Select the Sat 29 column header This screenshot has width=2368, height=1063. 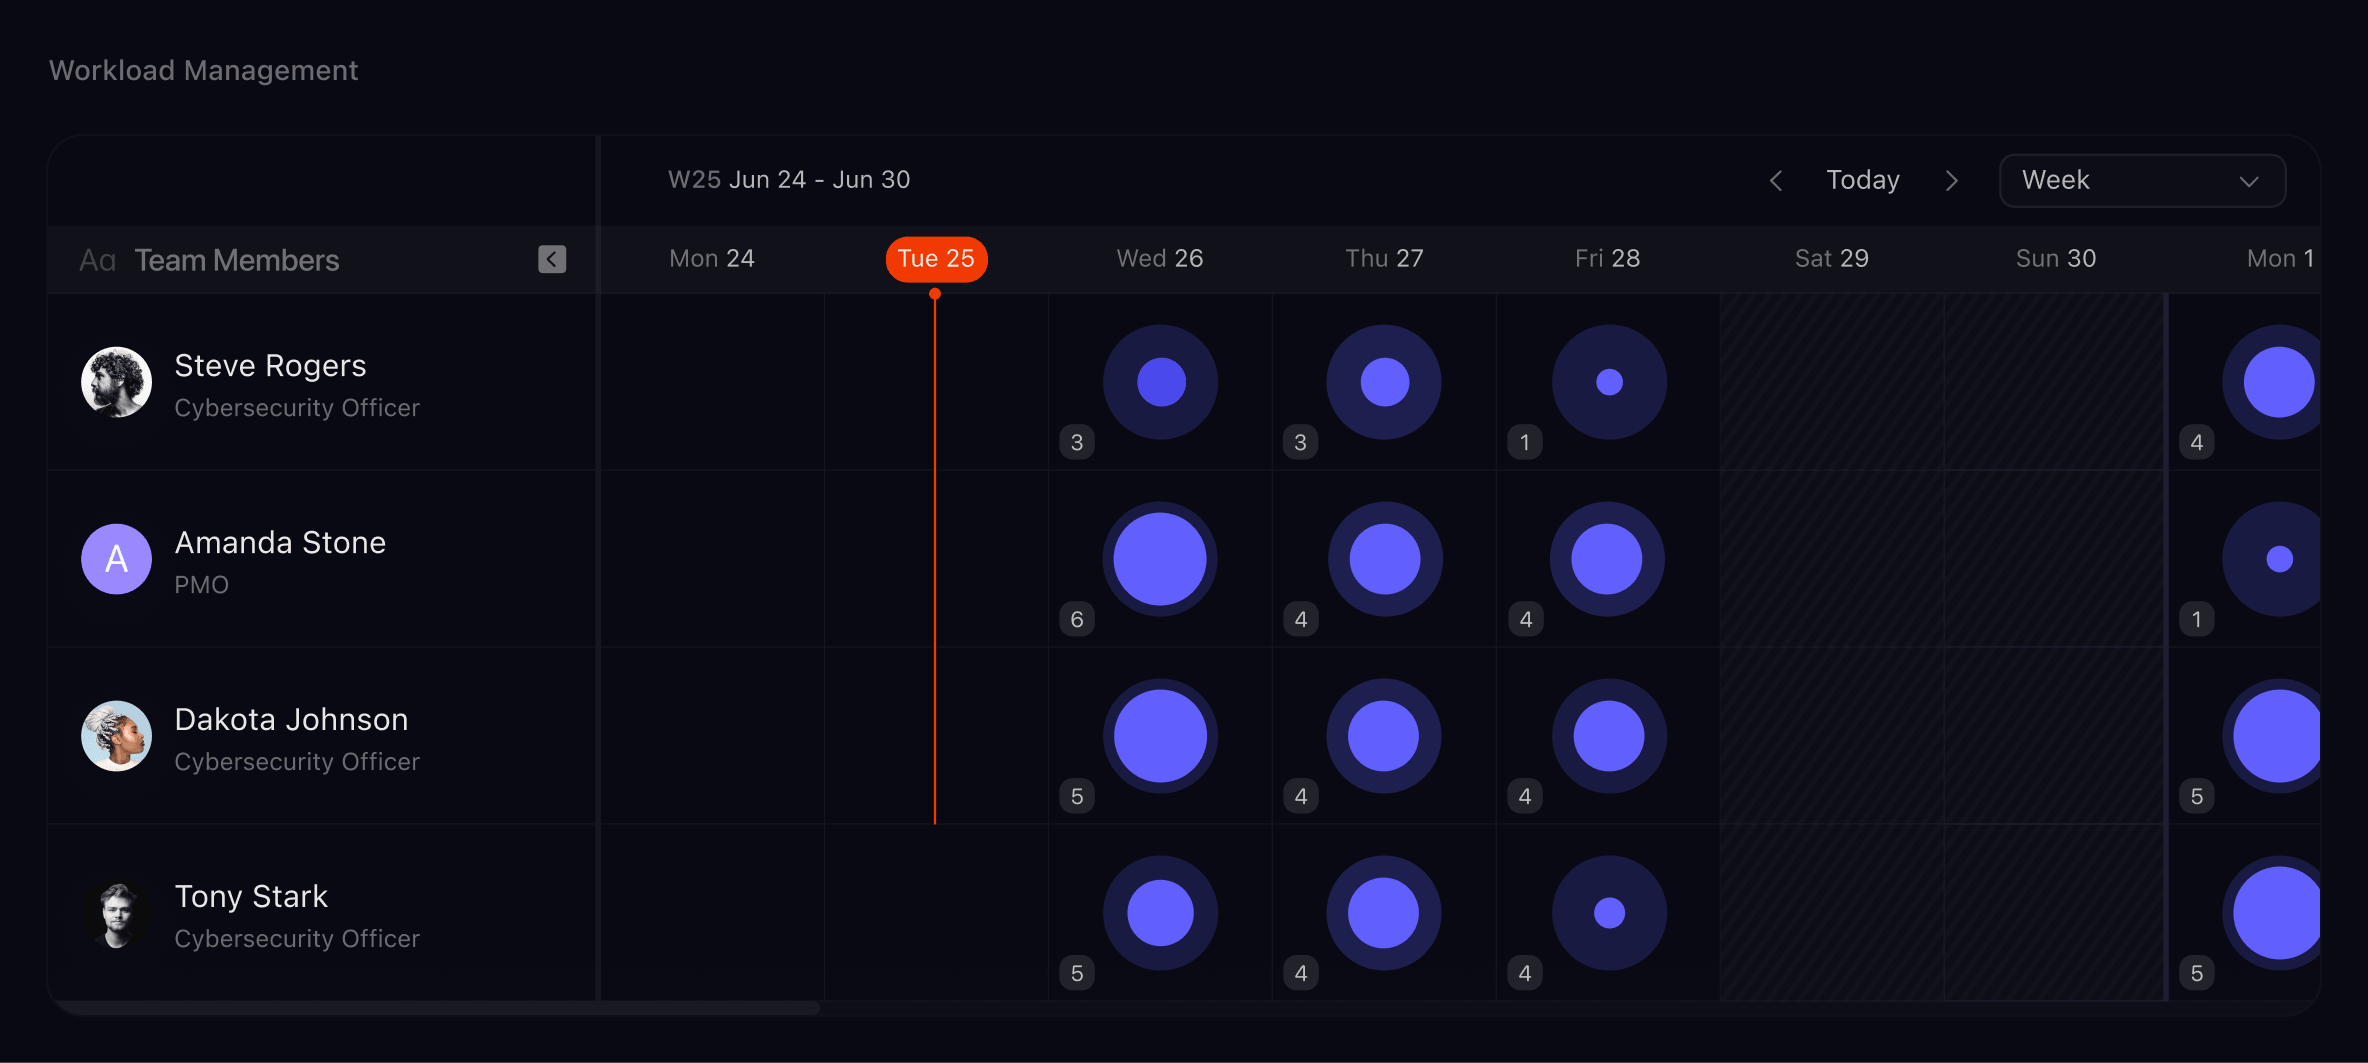coord(1832,259)
